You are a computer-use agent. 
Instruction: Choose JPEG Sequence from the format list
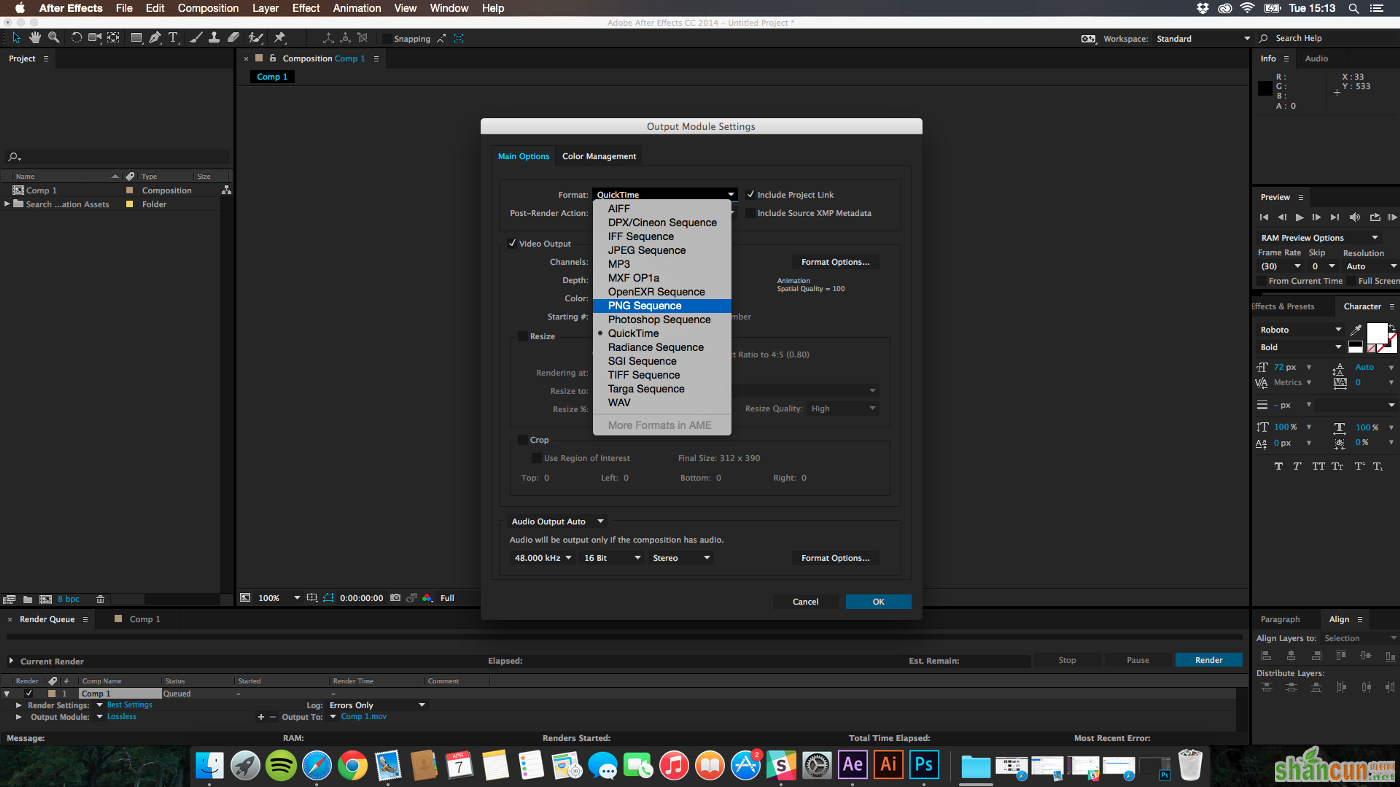coord(662,250)
